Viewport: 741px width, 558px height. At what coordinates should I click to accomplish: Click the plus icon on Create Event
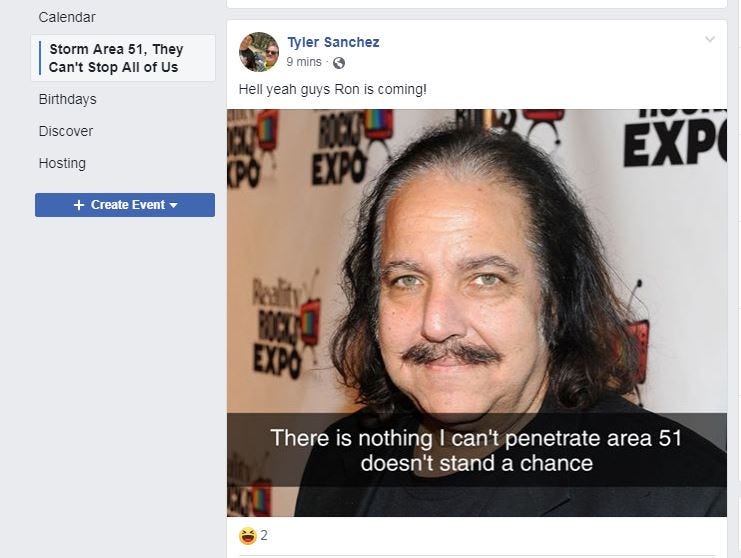pos(79,205)
